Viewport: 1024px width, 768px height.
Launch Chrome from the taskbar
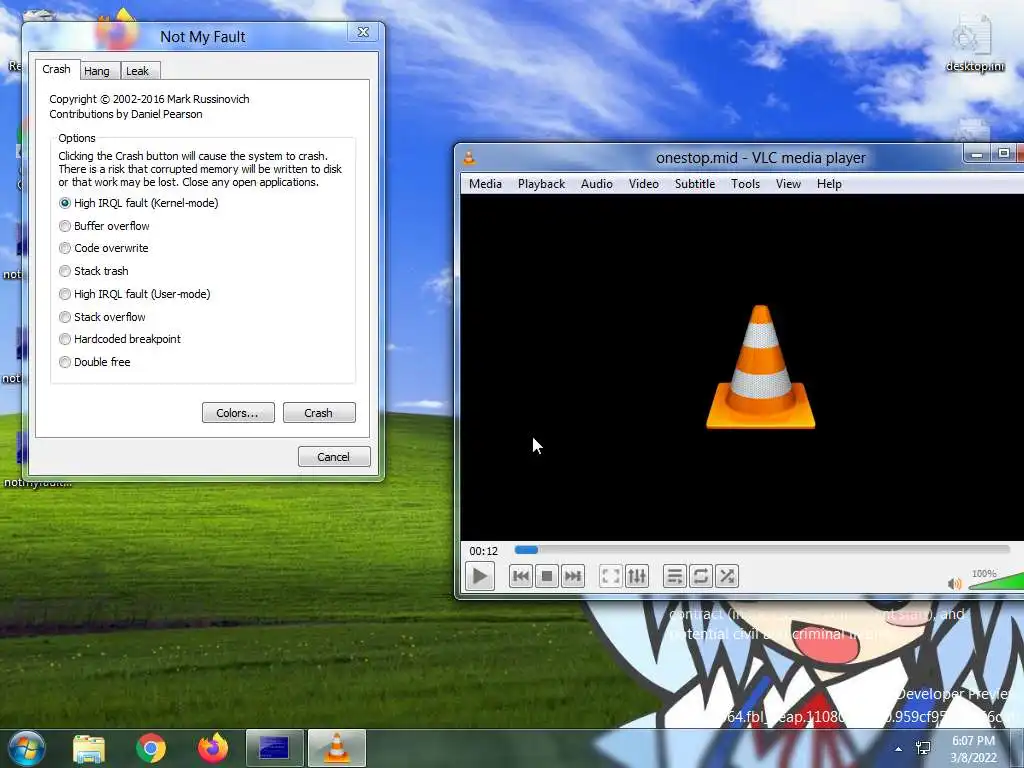151,748
